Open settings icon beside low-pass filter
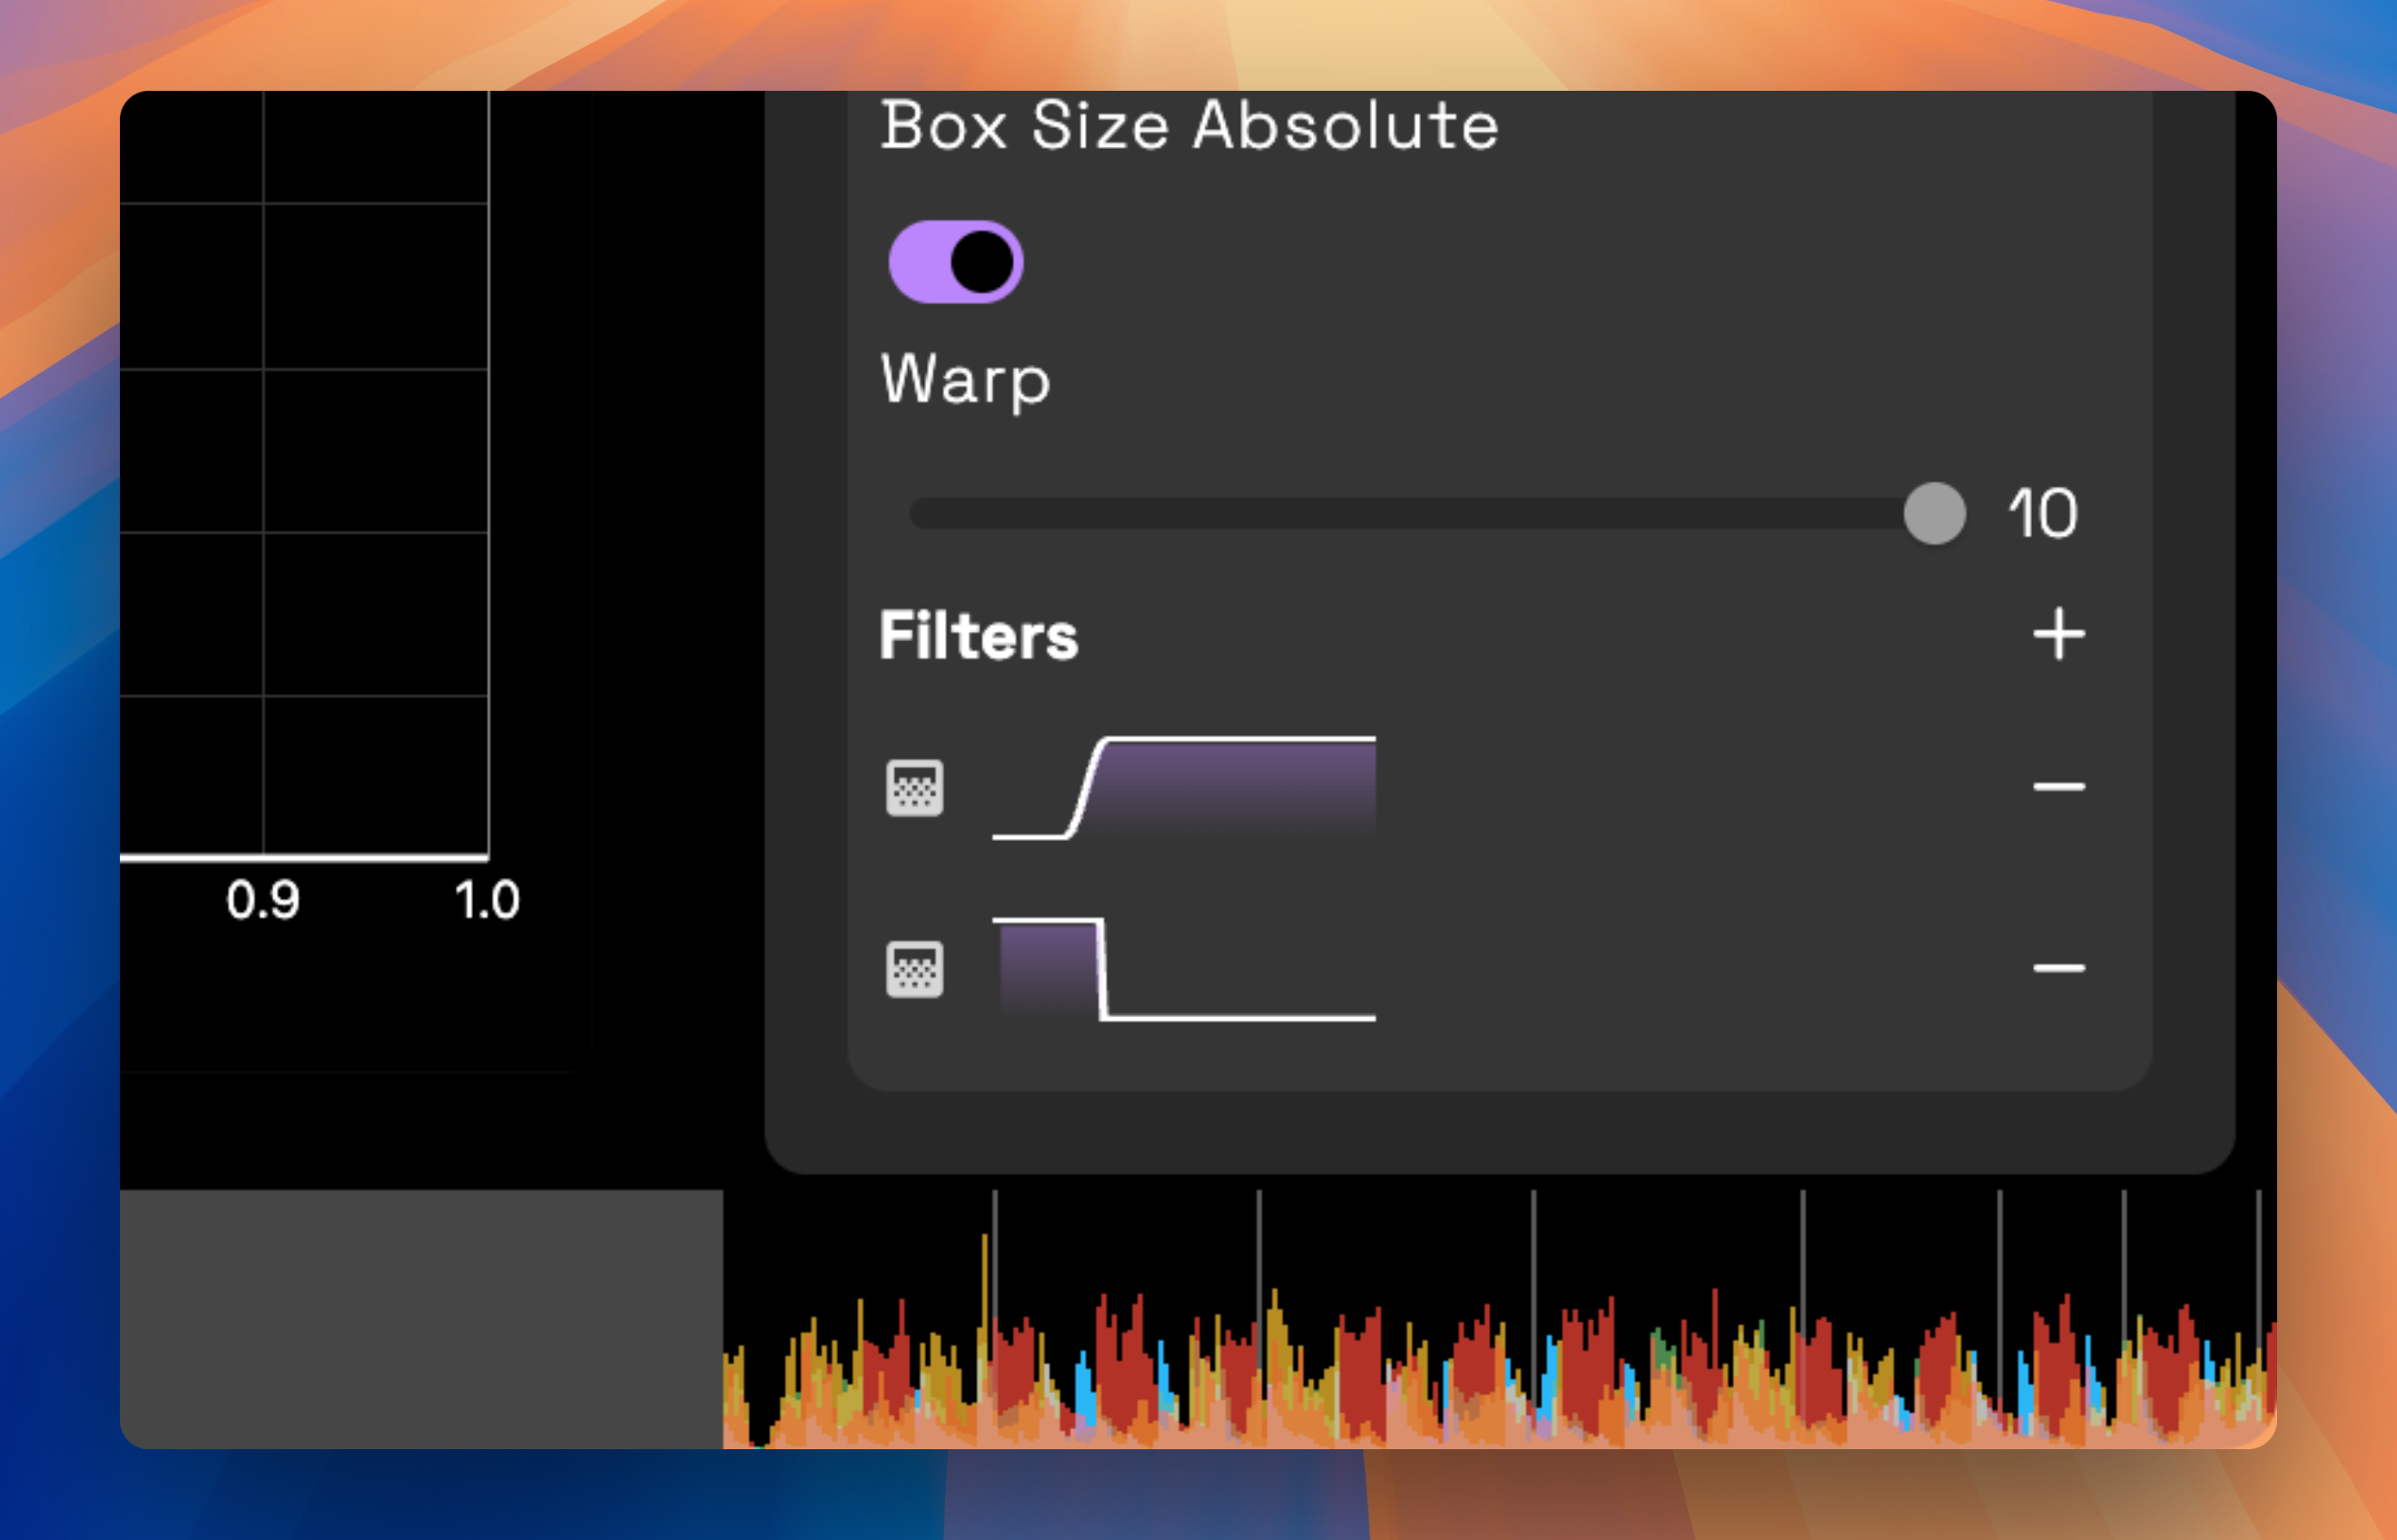The height and width of the screenshot is (1540, 2397). (x=914, y=969)
